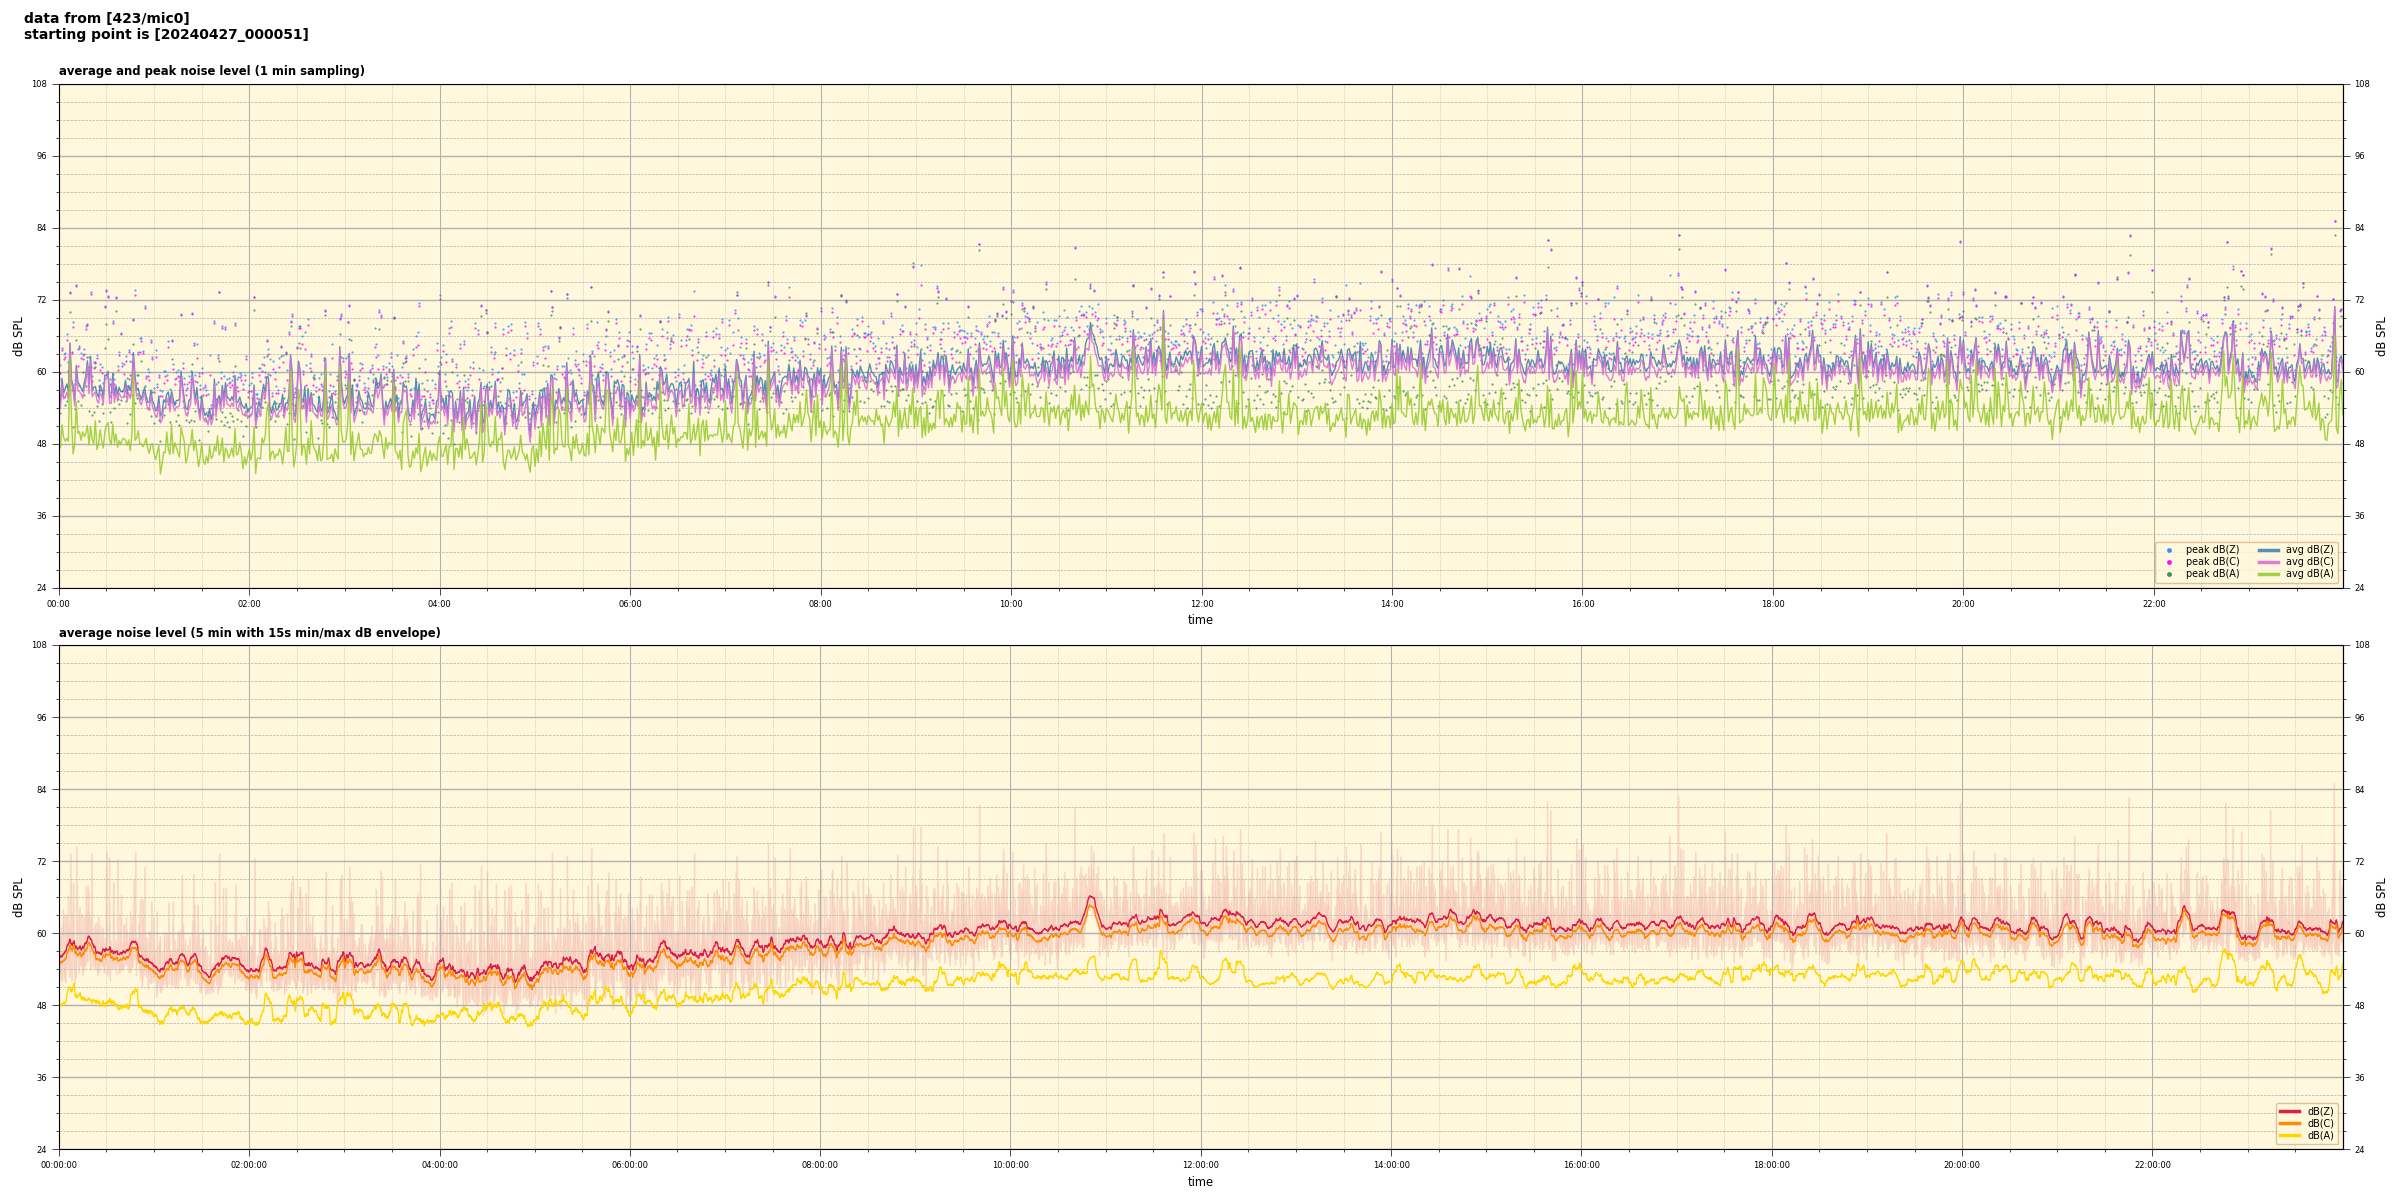Click the bottom chart's 'time' axis label
Screen dimensions: 2400x1200
[1200, 1182]
